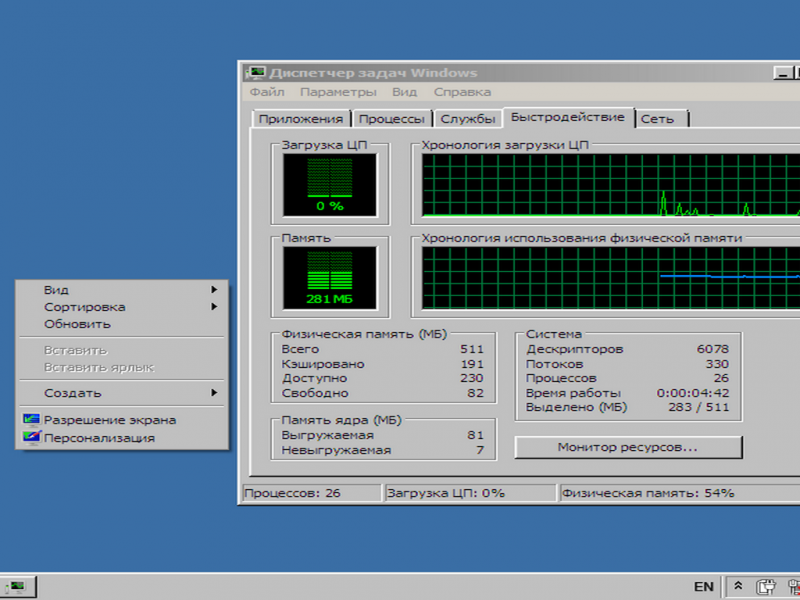Click the Невыгружаемая label
800x600 pixels.
coord(336,451)
